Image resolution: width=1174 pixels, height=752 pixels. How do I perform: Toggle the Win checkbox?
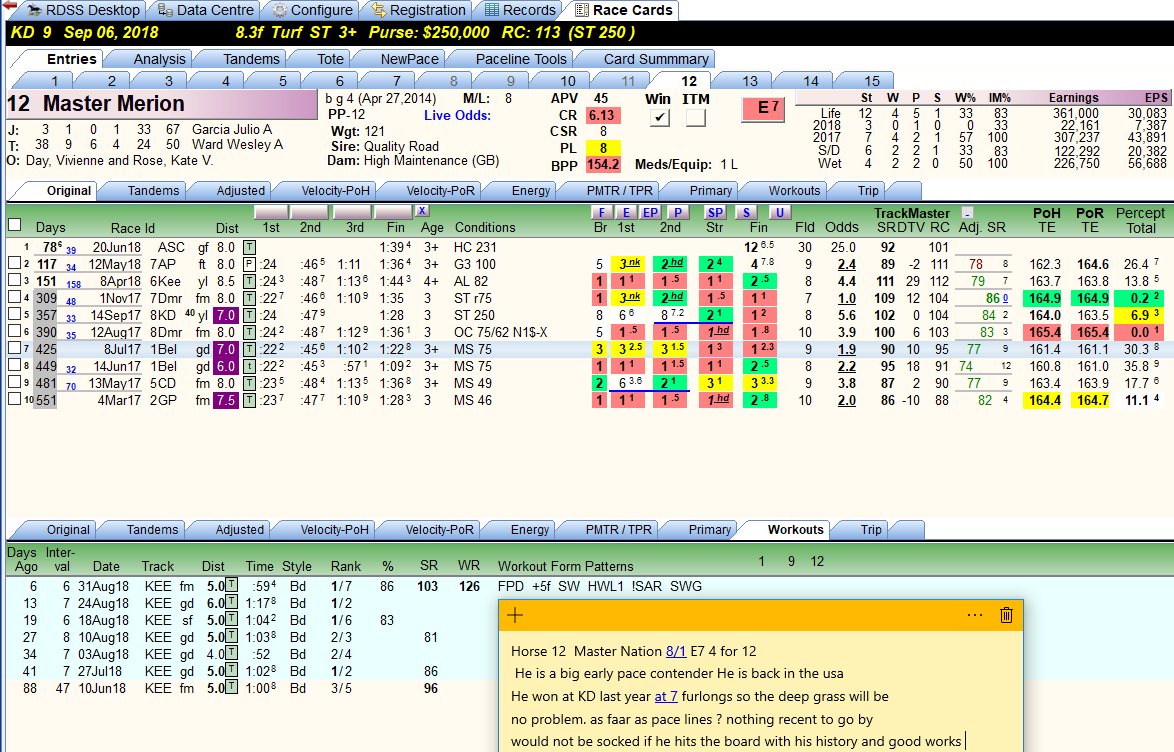659,118
